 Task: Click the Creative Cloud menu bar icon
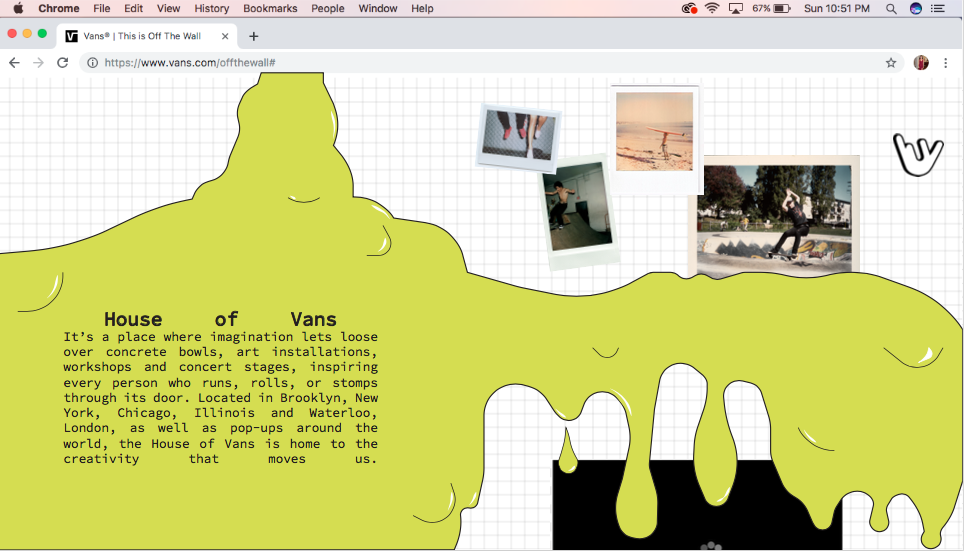tap(689, 9)
